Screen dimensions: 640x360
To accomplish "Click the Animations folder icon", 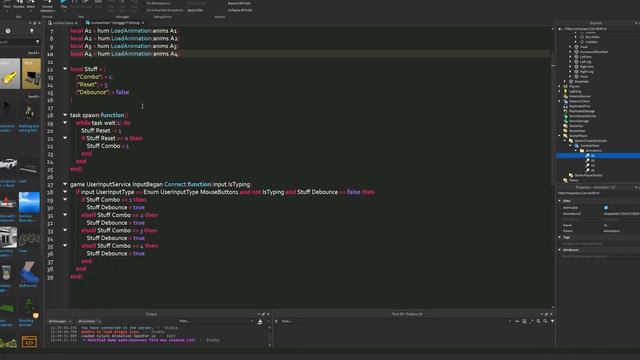I will 582,151.
